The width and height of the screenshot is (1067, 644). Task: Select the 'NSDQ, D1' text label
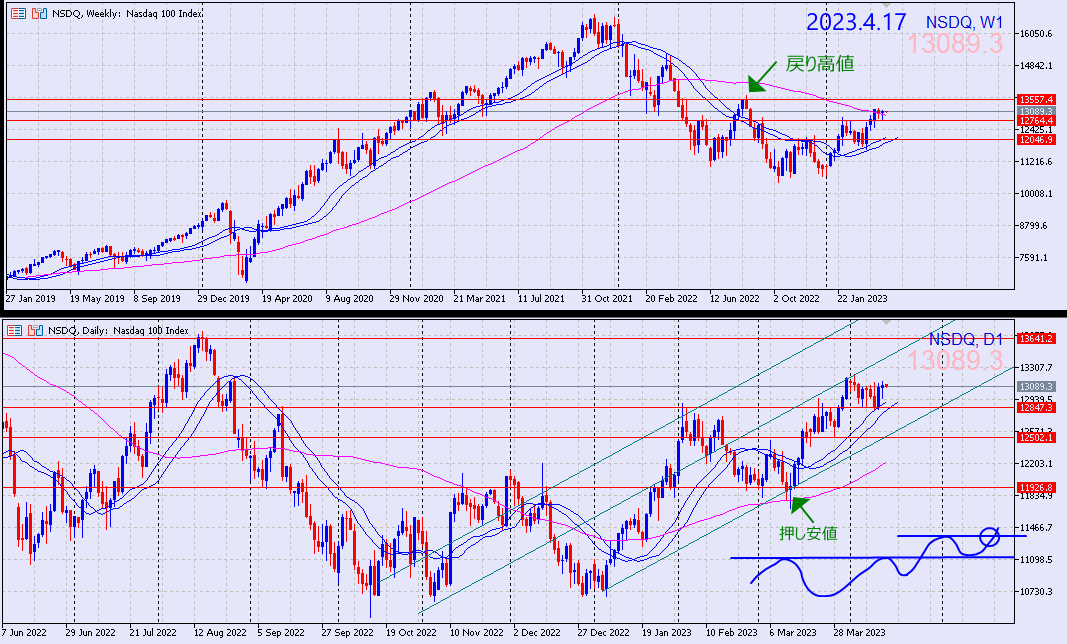tap(966, 339)
